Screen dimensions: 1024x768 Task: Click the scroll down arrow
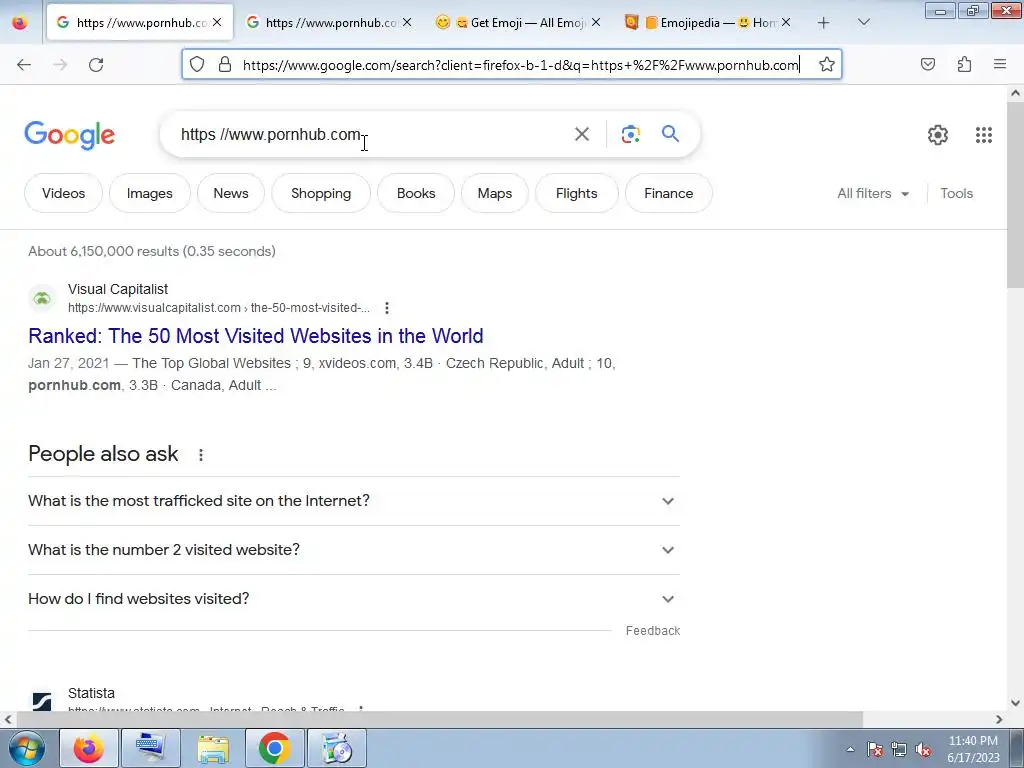[1015, 703]
